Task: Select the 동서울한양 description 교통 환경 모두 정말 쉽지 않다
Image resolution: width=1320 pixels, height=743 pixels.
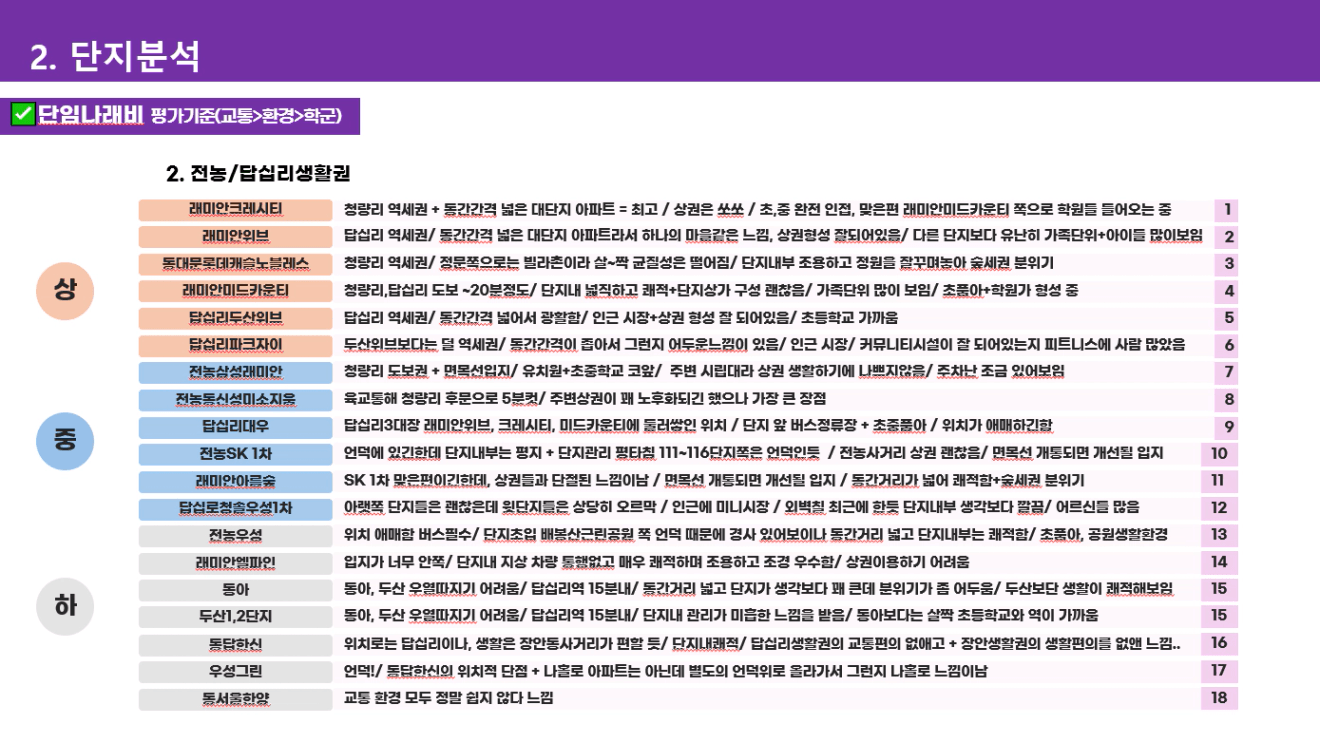Action: tap(448, 698)
